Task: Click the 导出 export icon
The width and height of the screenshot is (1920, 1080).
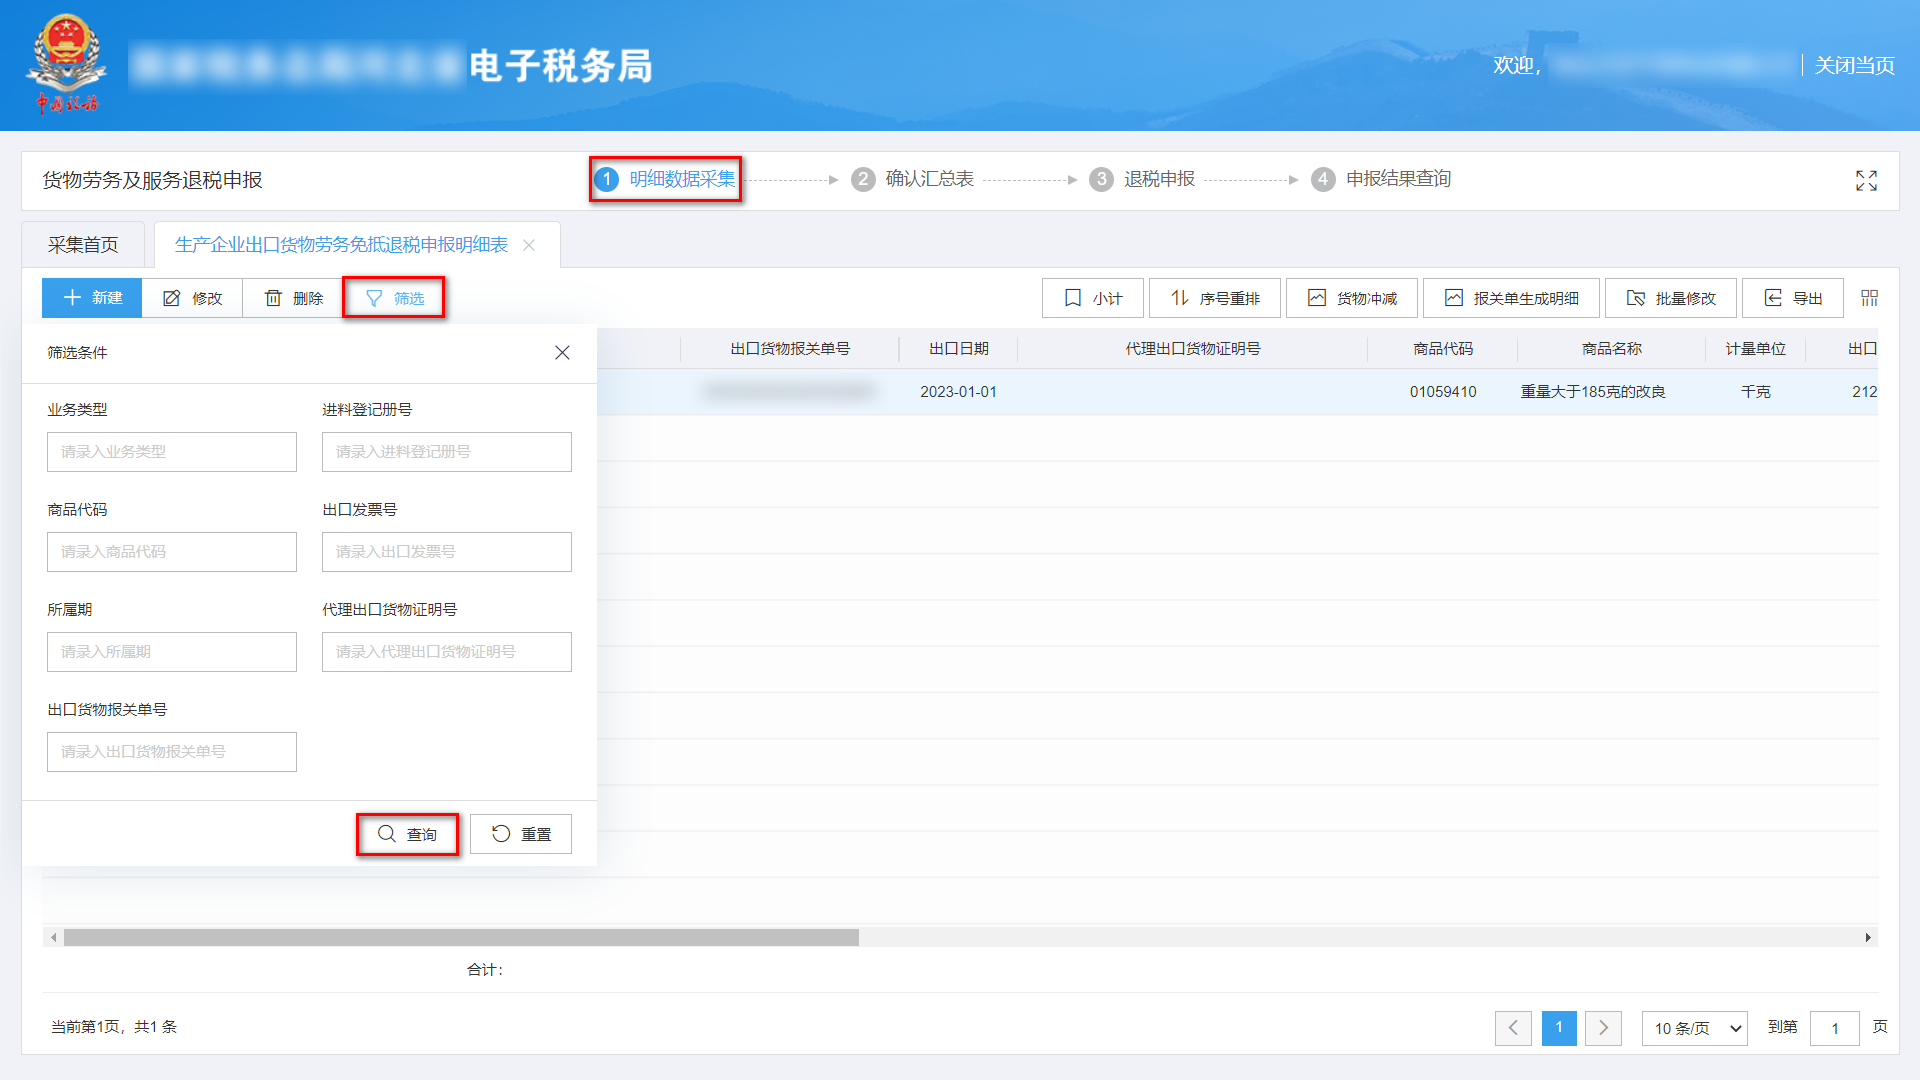Action: (x=1792, y=297)
